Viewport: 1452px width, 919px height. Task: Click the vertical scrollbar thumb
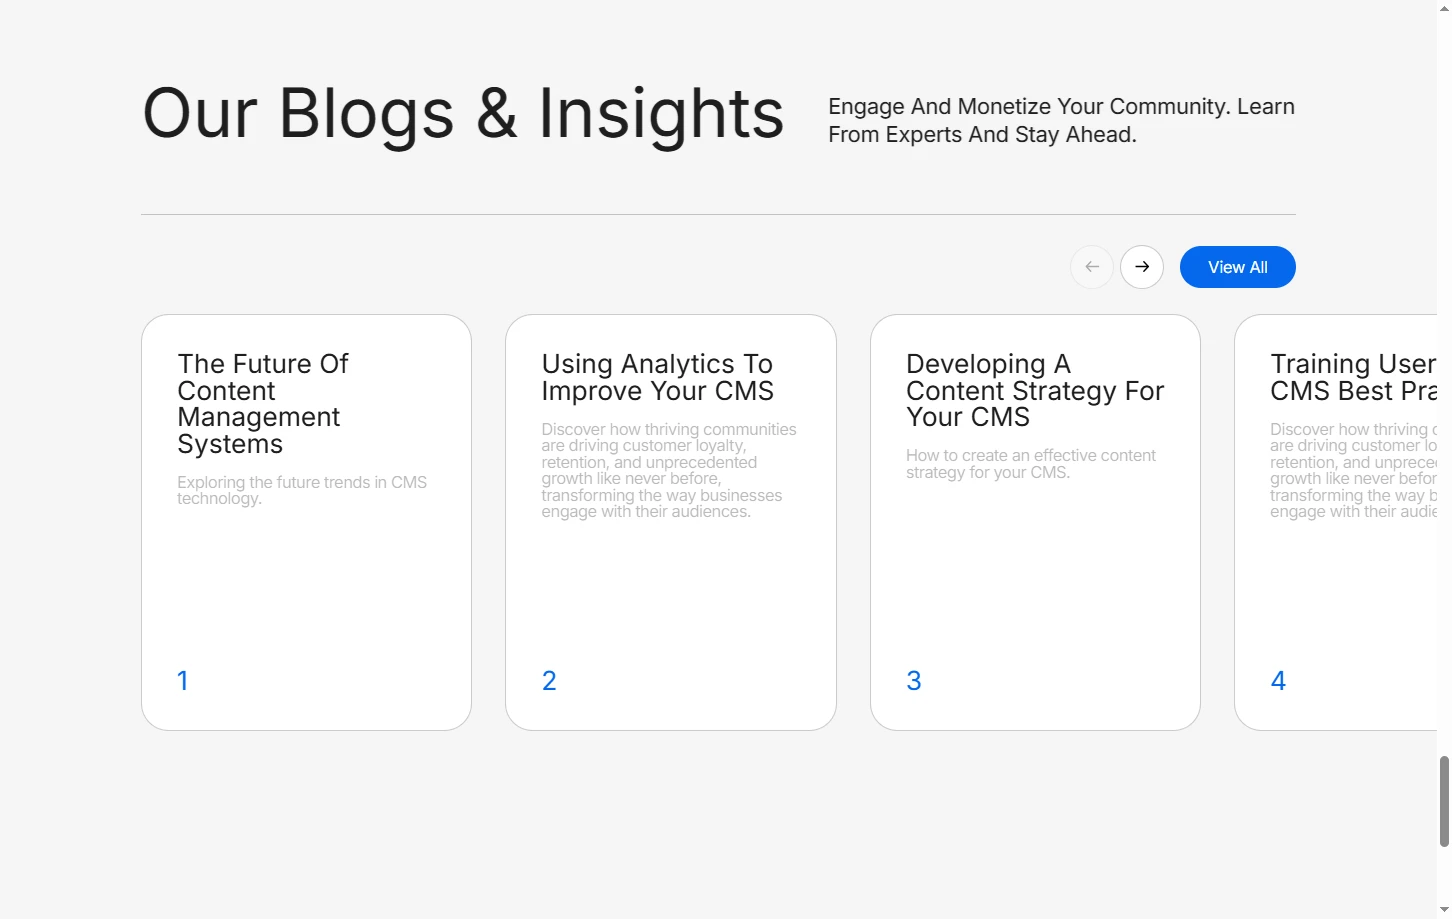tap(1444, 802)
